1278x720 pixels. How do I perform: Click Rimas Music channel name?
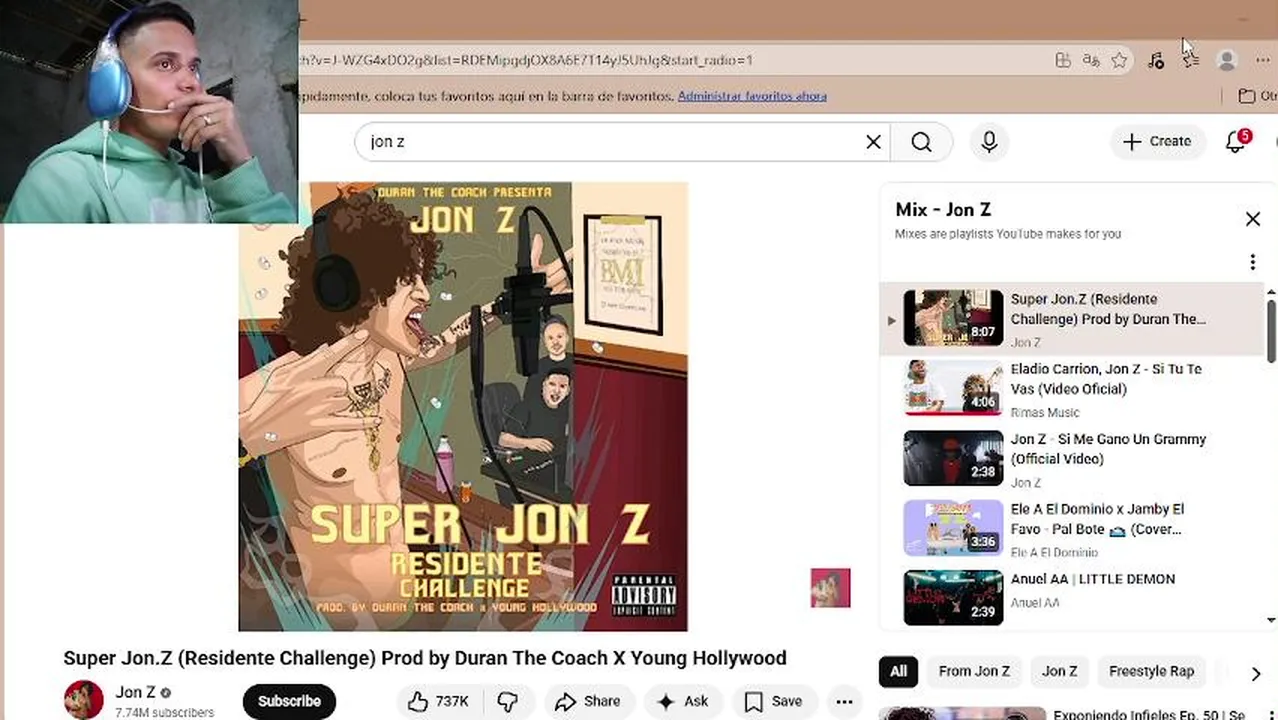click(x=1045, y=412)
